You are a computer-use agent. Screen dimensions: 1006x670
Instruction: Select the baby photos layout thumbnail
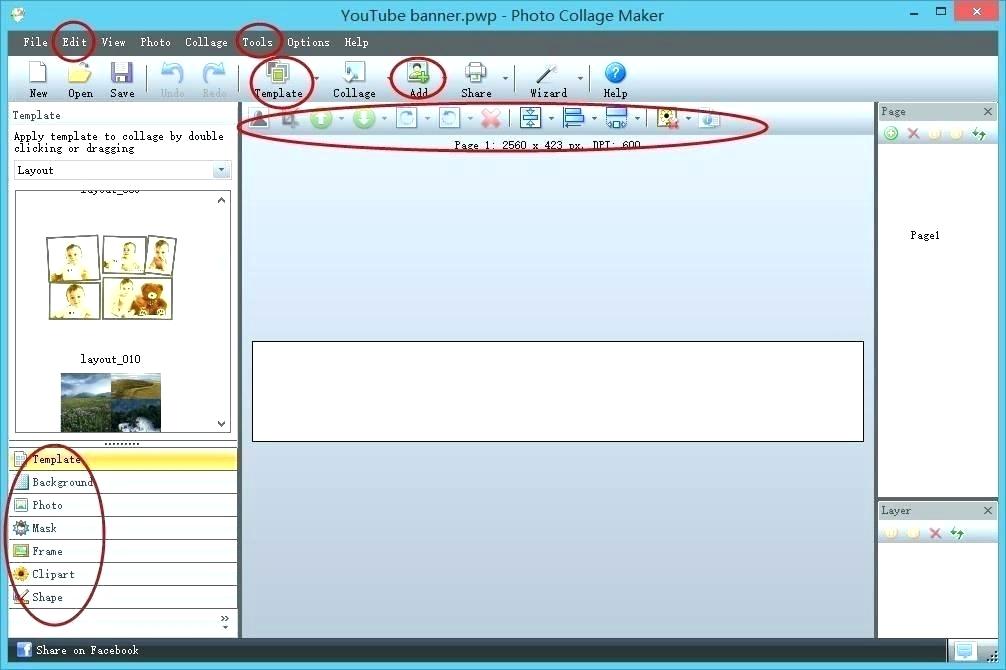pyautogui.click(x=111, y=277)
